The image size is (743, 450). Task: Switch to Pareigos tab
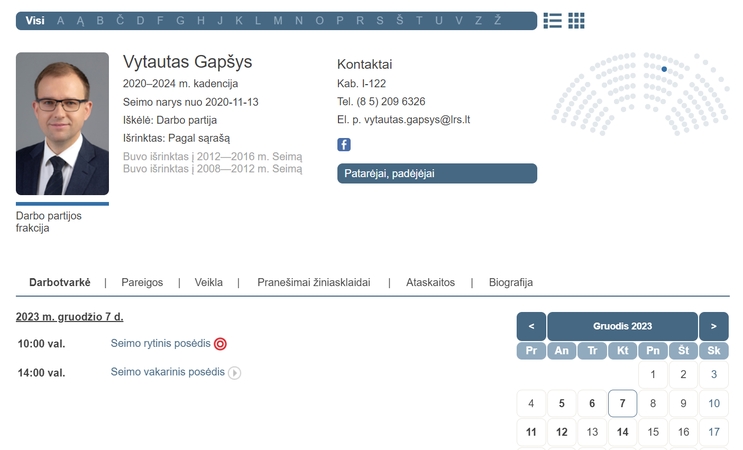pos(142,282)
